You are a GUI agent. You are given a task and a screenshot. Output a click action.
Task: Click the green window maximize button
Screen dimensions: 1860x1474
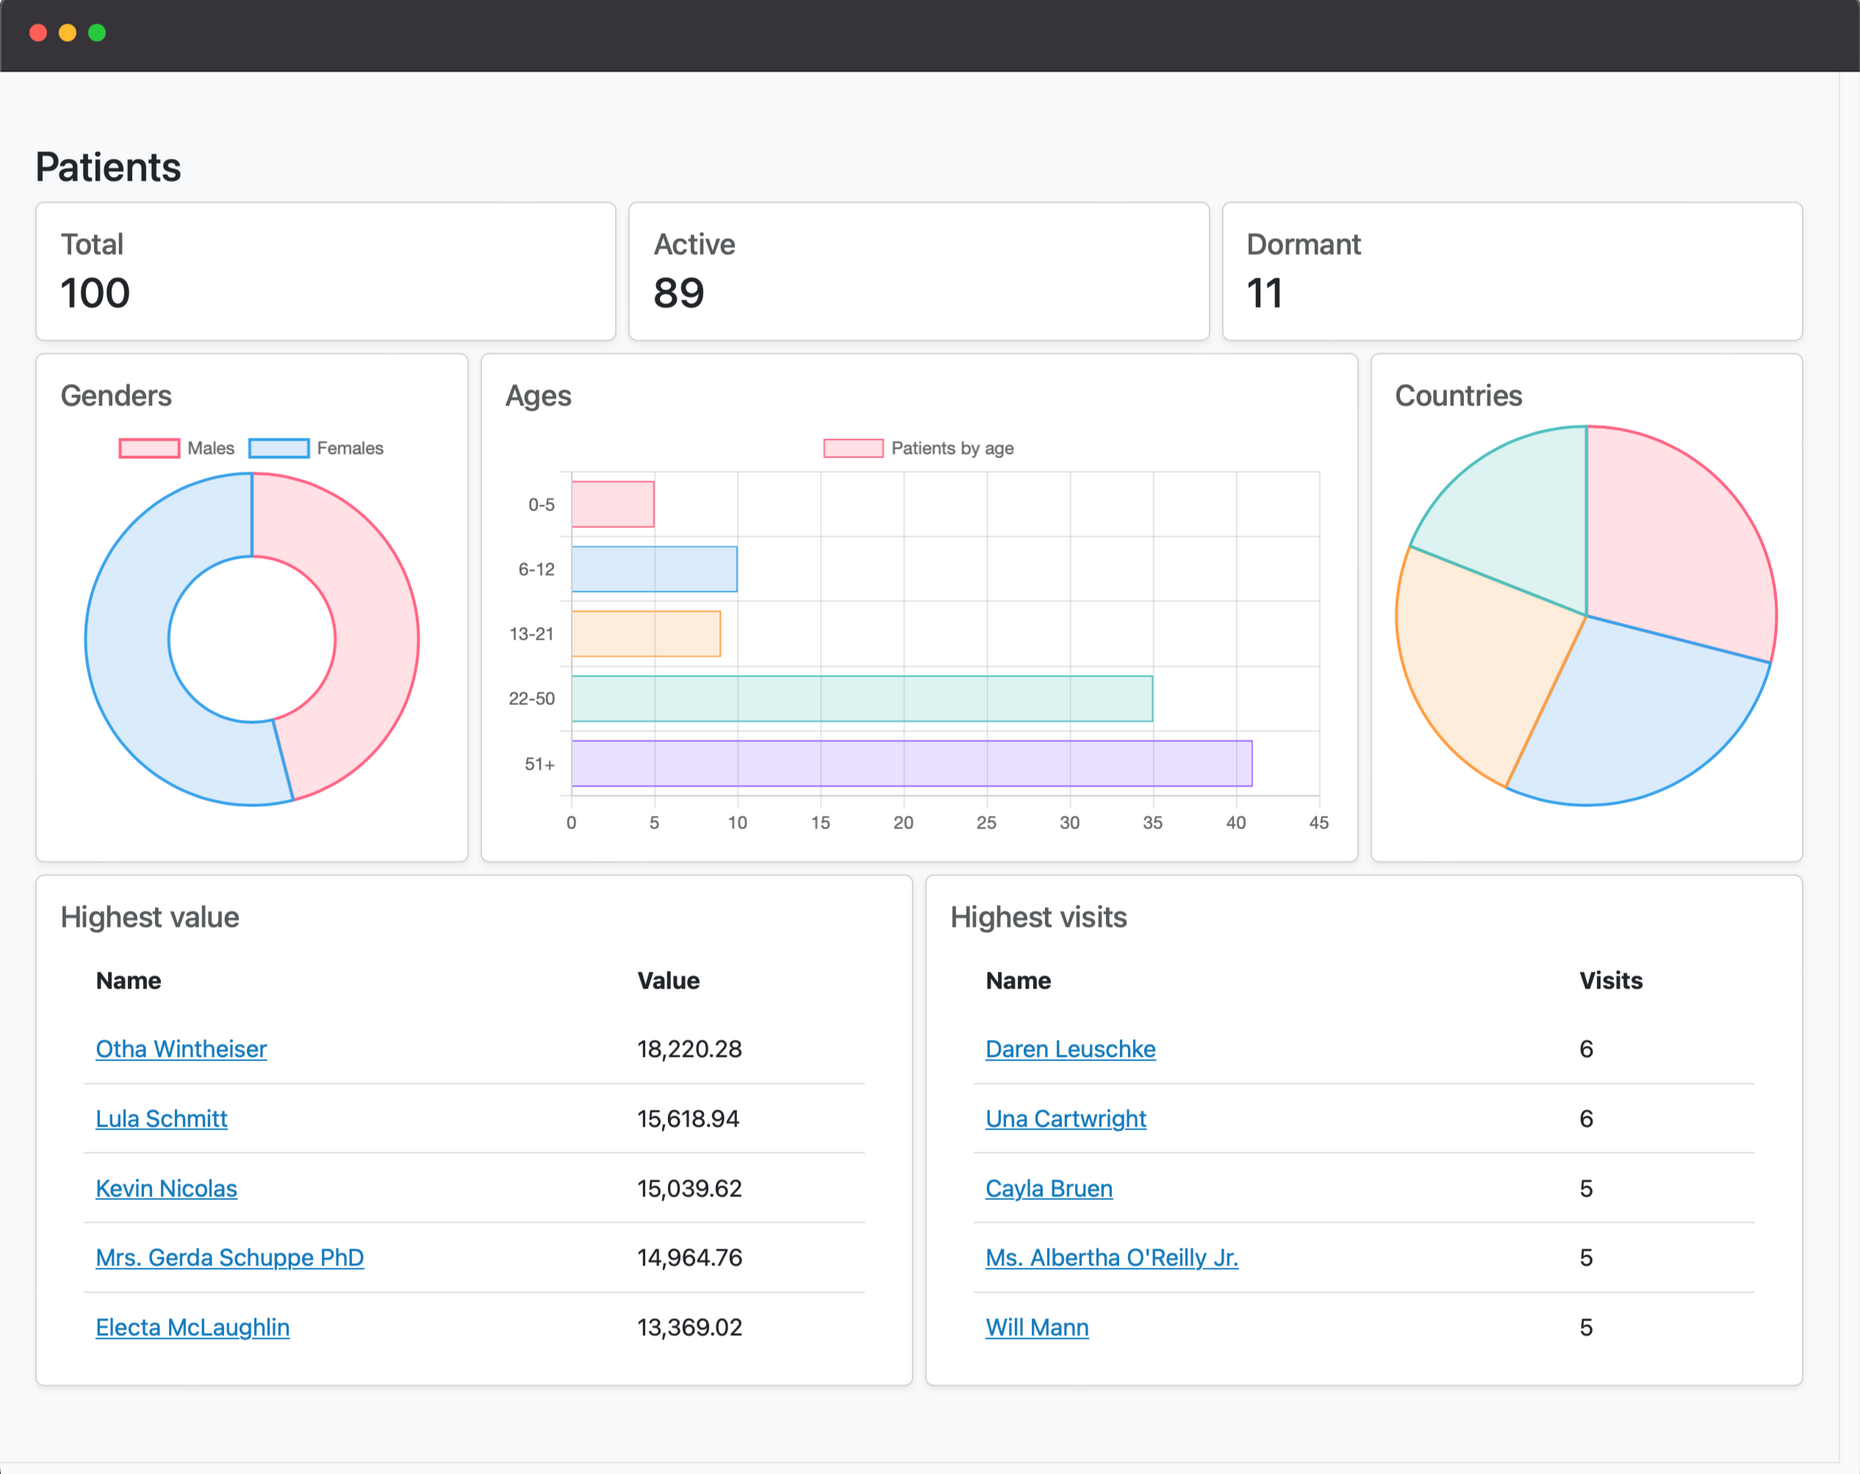[x=97, y=33]
